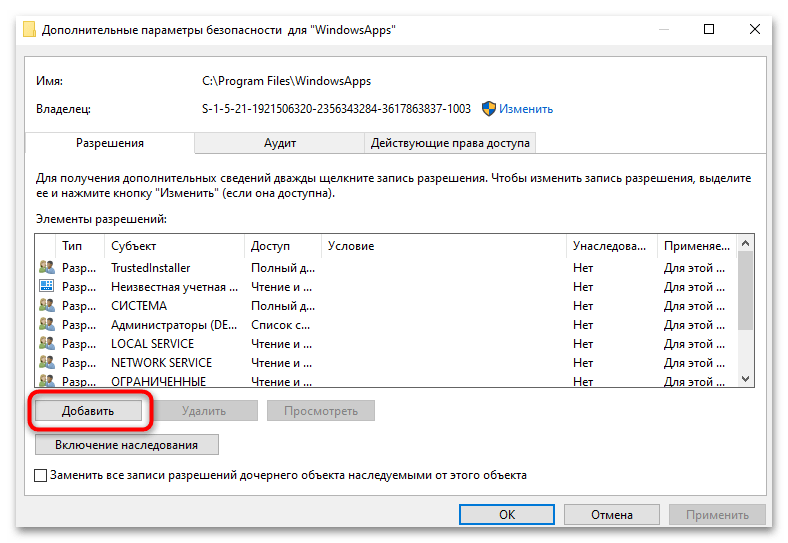
Task: Maximize the security settings window
Action: tap(709, 29)
